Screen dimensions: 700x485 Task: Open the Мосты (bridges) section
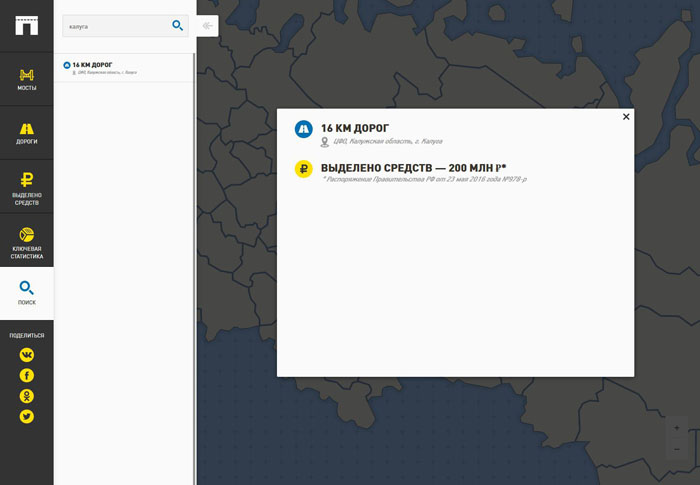pyautogui.click(x=27, y=79)
